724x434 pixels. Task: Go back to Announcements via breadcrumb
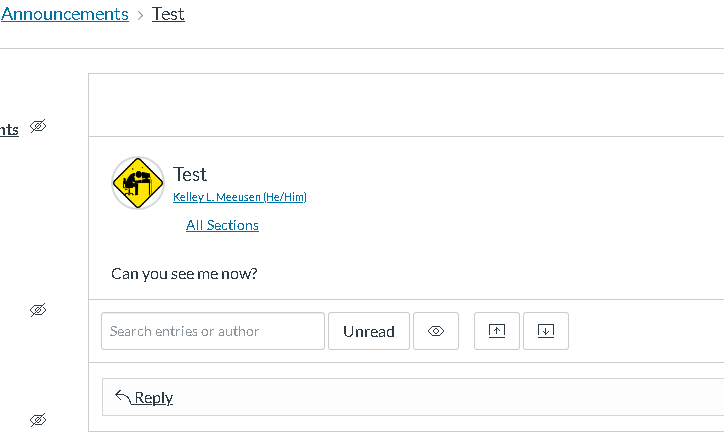64,14
